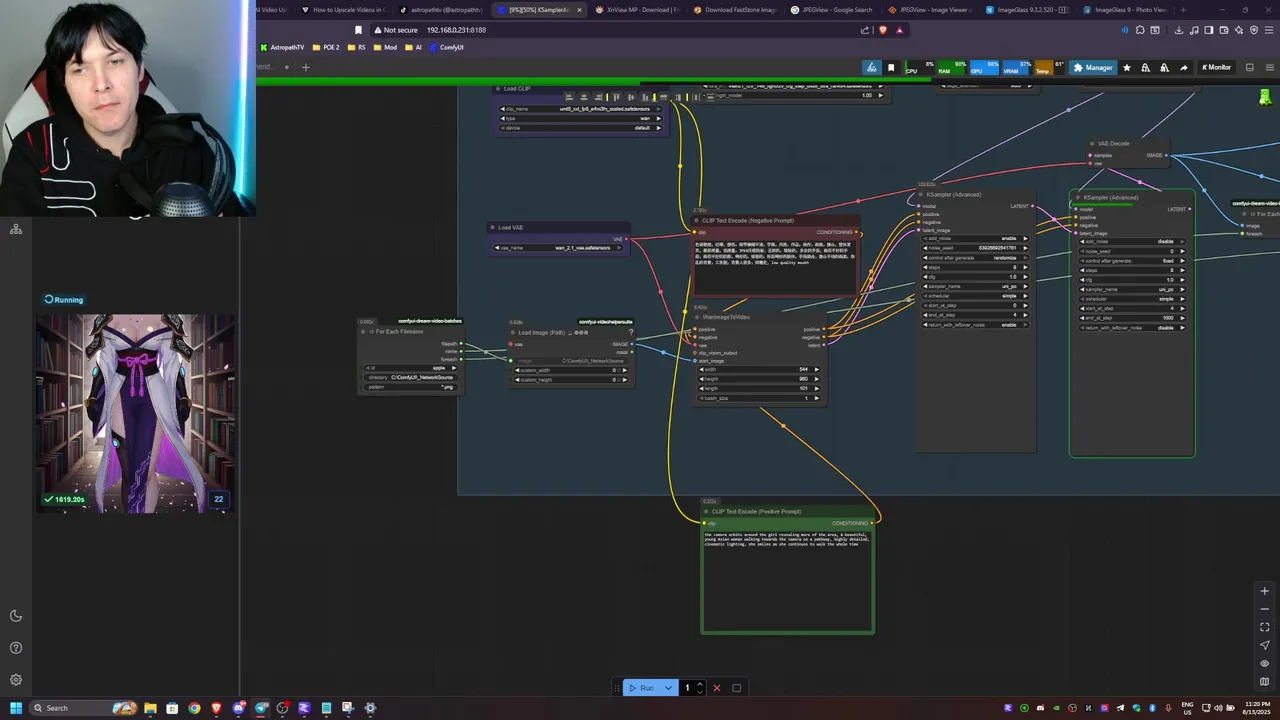Viewport: 1280px width, 720px height.
Task: Click the star icon next to Manager
Action: 1127,68
